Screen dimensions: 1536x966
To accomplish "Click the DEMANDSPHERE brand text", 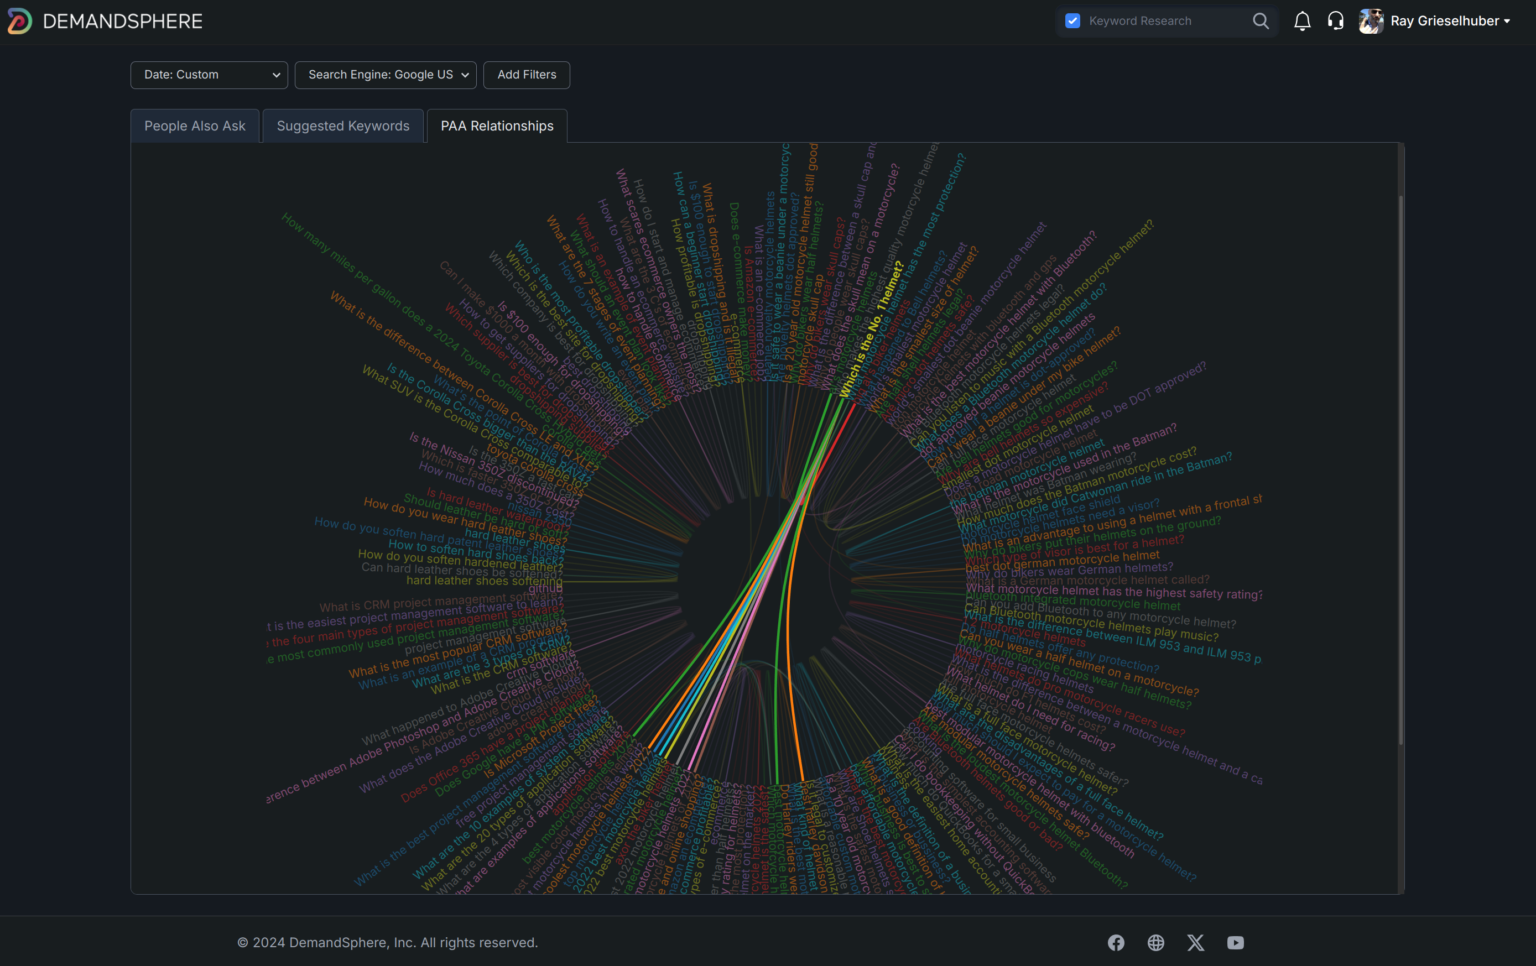I will (x=122, y=21).
